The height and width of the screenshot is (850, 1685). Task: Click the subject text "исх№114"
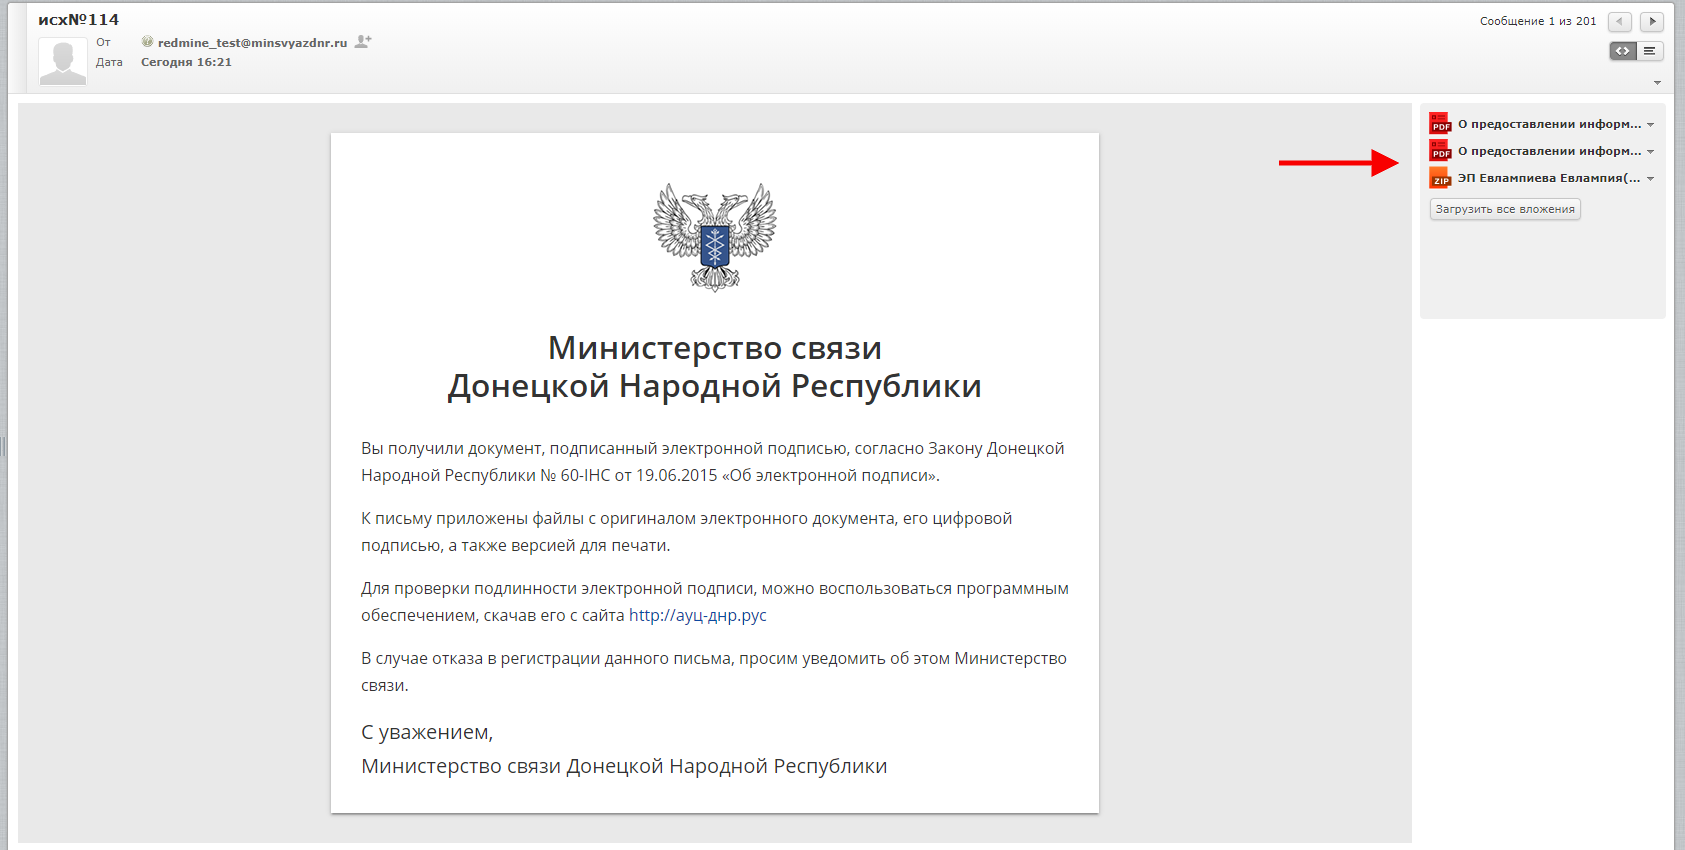click(78, 19)
